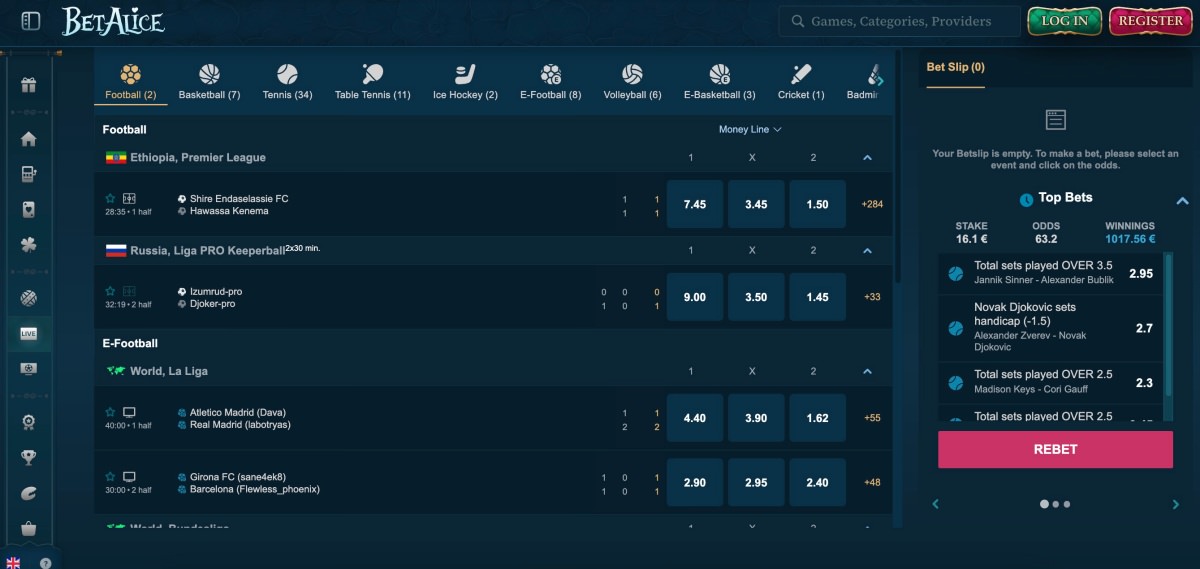Viewport: 1200px width, 569px height.
Task: Click Ethiopia flag next to Premier League
Action: (x=115, y=158)
